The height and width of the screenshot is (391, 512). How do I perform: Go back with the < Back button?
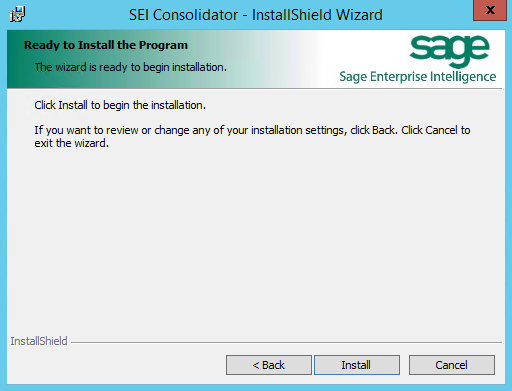[269, 365]
